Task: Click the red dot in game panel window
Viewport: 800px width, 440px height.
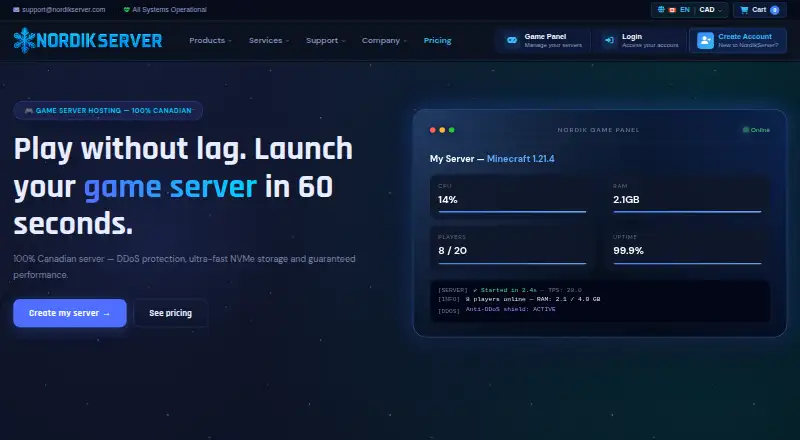Action: point(433,130)
